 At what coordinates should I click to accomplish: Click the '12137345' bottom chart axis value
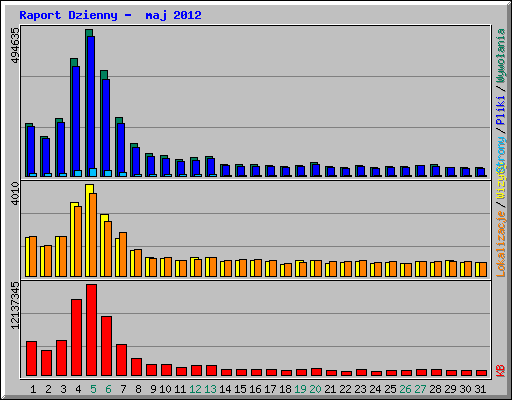15,305
